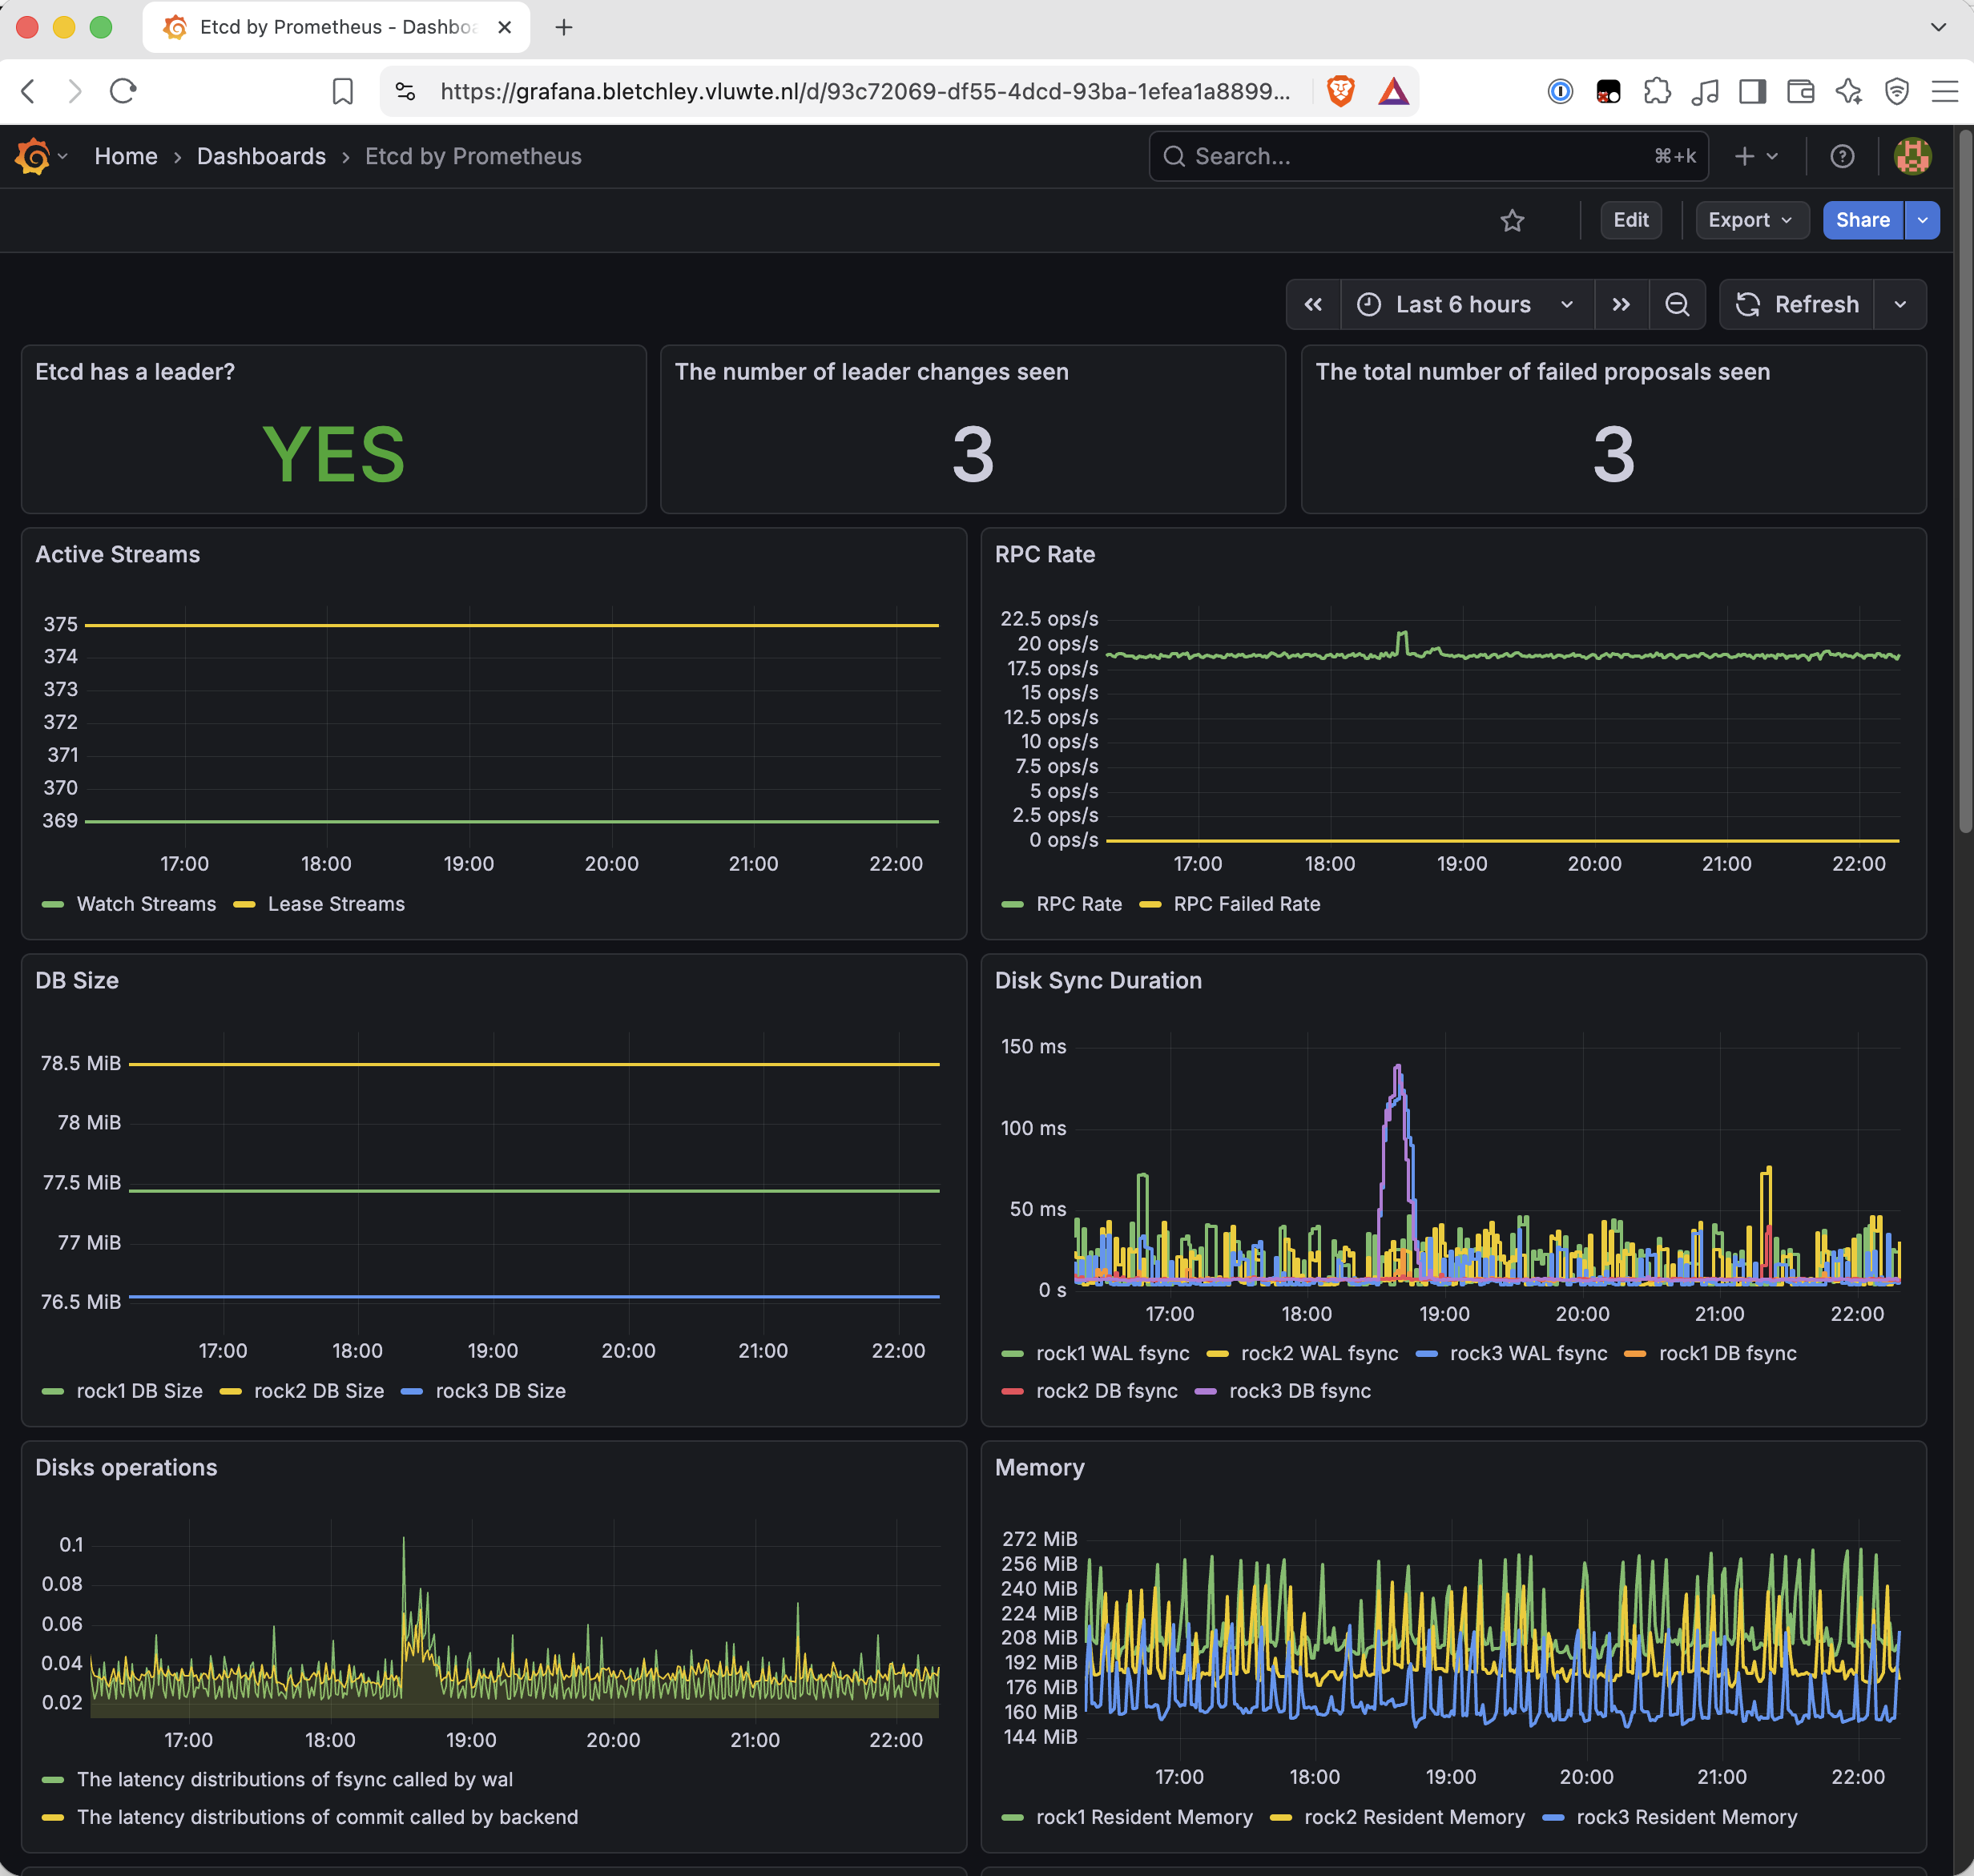This screenshot has height=1876, width=1974.
Task: Click the Refresh dashboard button
Action: coord(1797,304)
